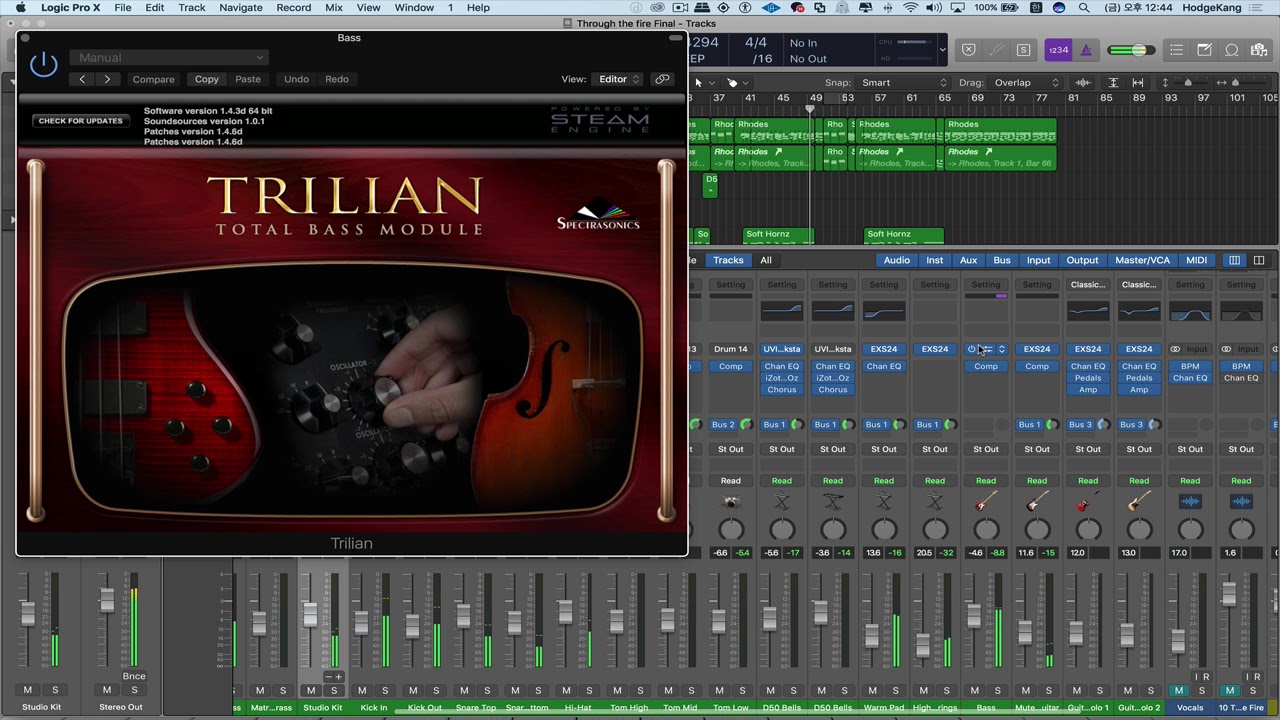Toggle the Aux channel filter
Screen dimensions: 1280x720
[968, 260]
